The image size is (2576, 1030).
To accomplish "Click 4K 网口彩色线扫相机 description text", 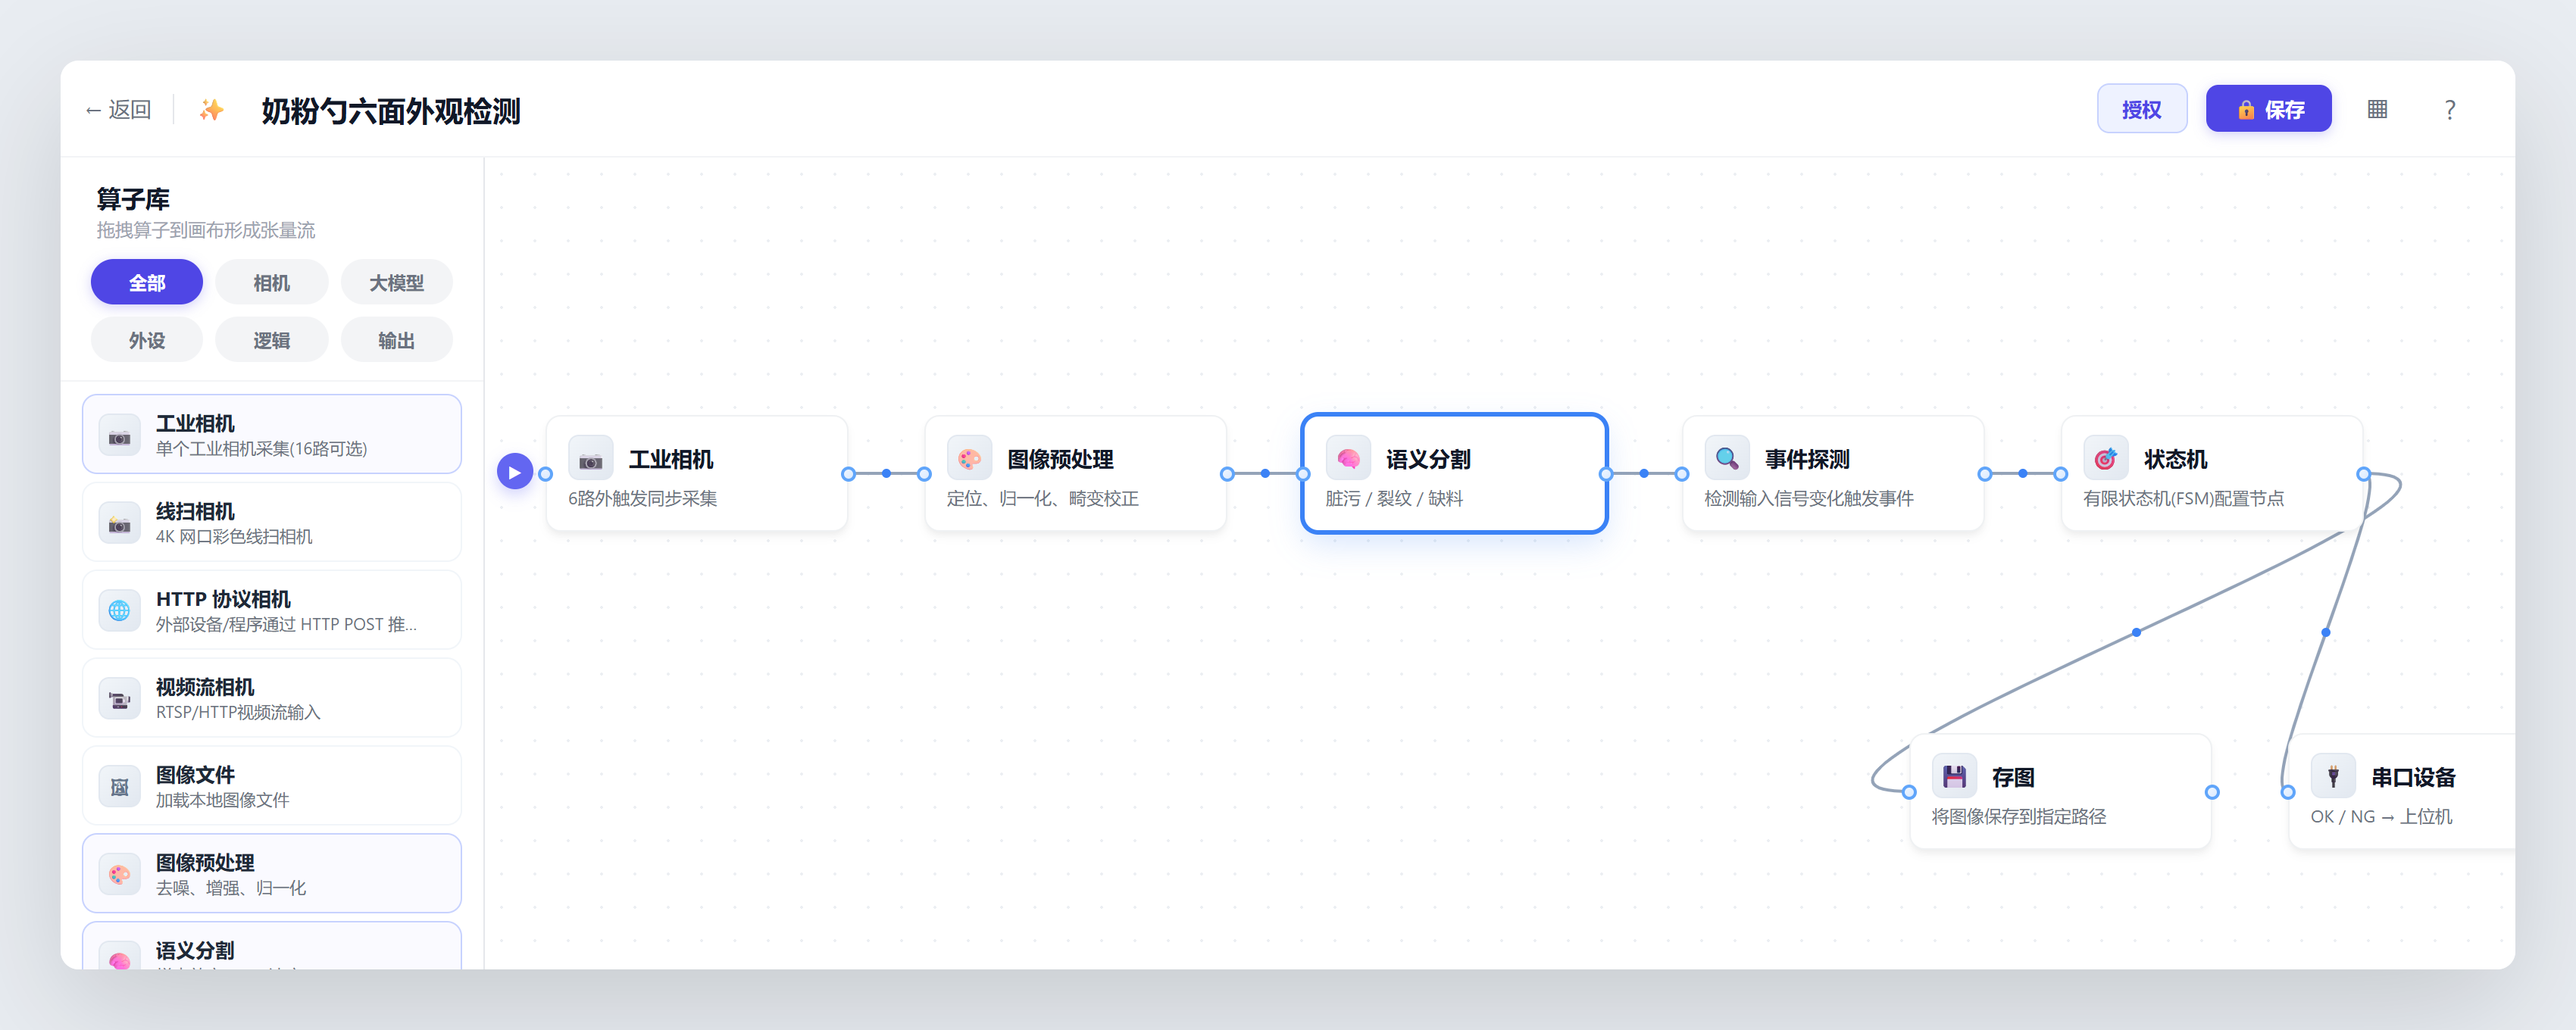I will [x=234, y=536].
